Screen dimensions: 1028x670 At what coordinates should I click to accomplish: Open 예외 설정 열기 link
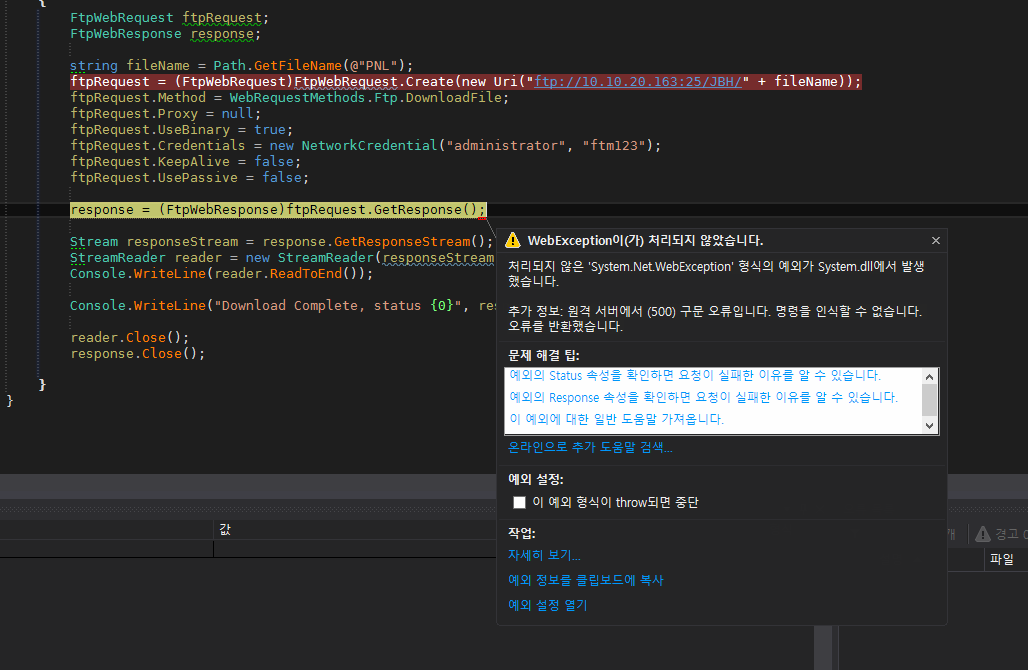547,605
